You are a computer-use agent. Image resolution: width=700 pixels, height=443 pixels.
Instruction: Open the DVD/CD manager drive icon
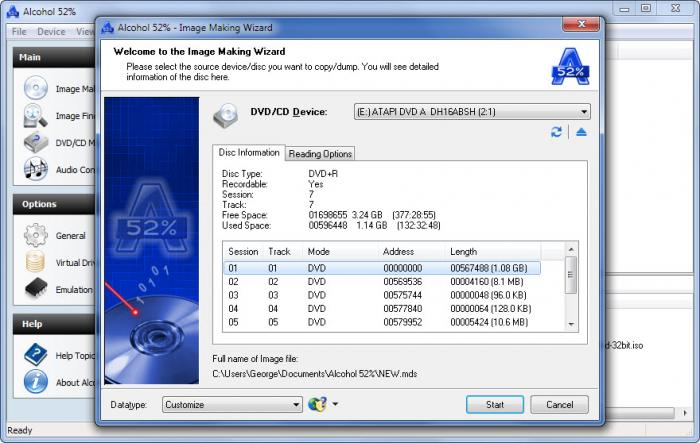(x=36, y=142)
